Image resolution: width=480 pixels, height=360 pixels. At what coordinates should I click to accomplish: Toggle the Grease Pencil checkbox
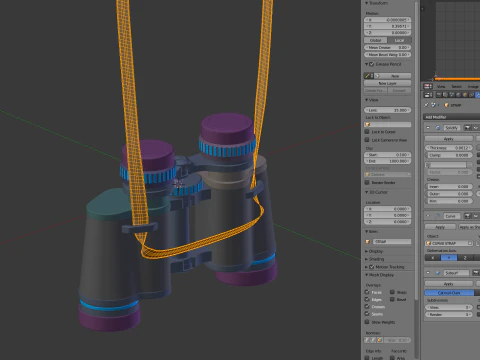coord(372,64)
